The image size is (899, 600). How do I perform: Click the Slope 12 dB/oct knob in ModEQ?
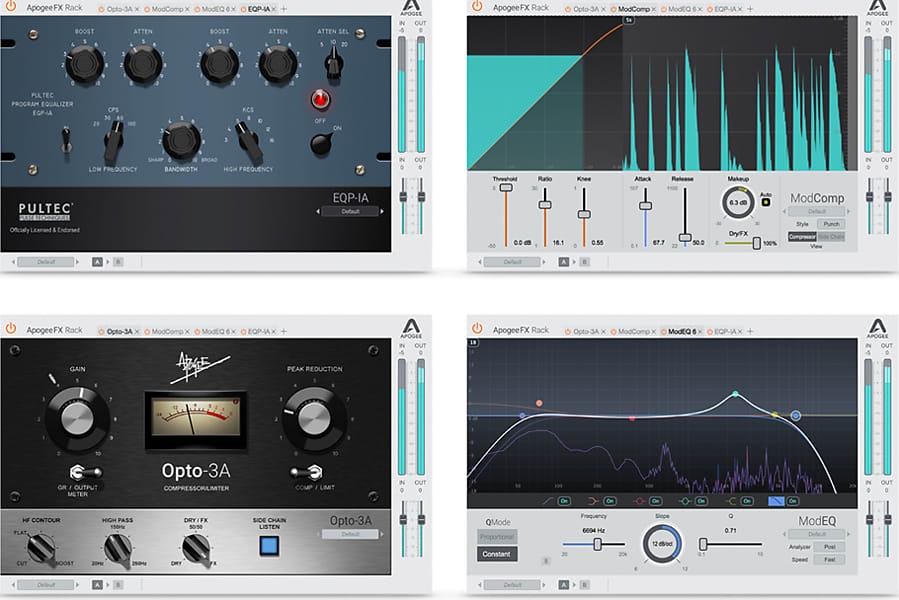point(662,543)
